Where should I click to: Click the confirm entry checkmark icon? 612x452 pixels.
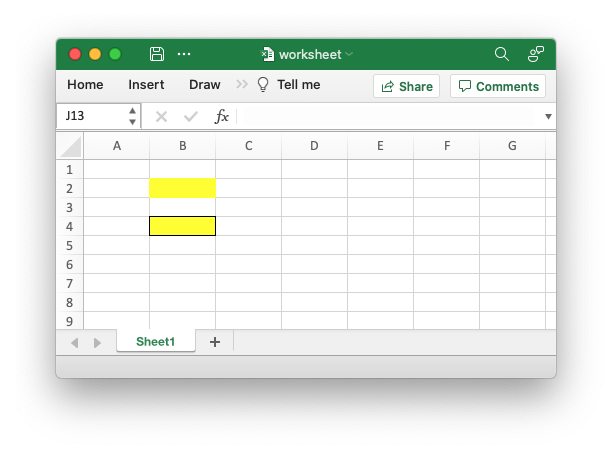coord(191,116)
